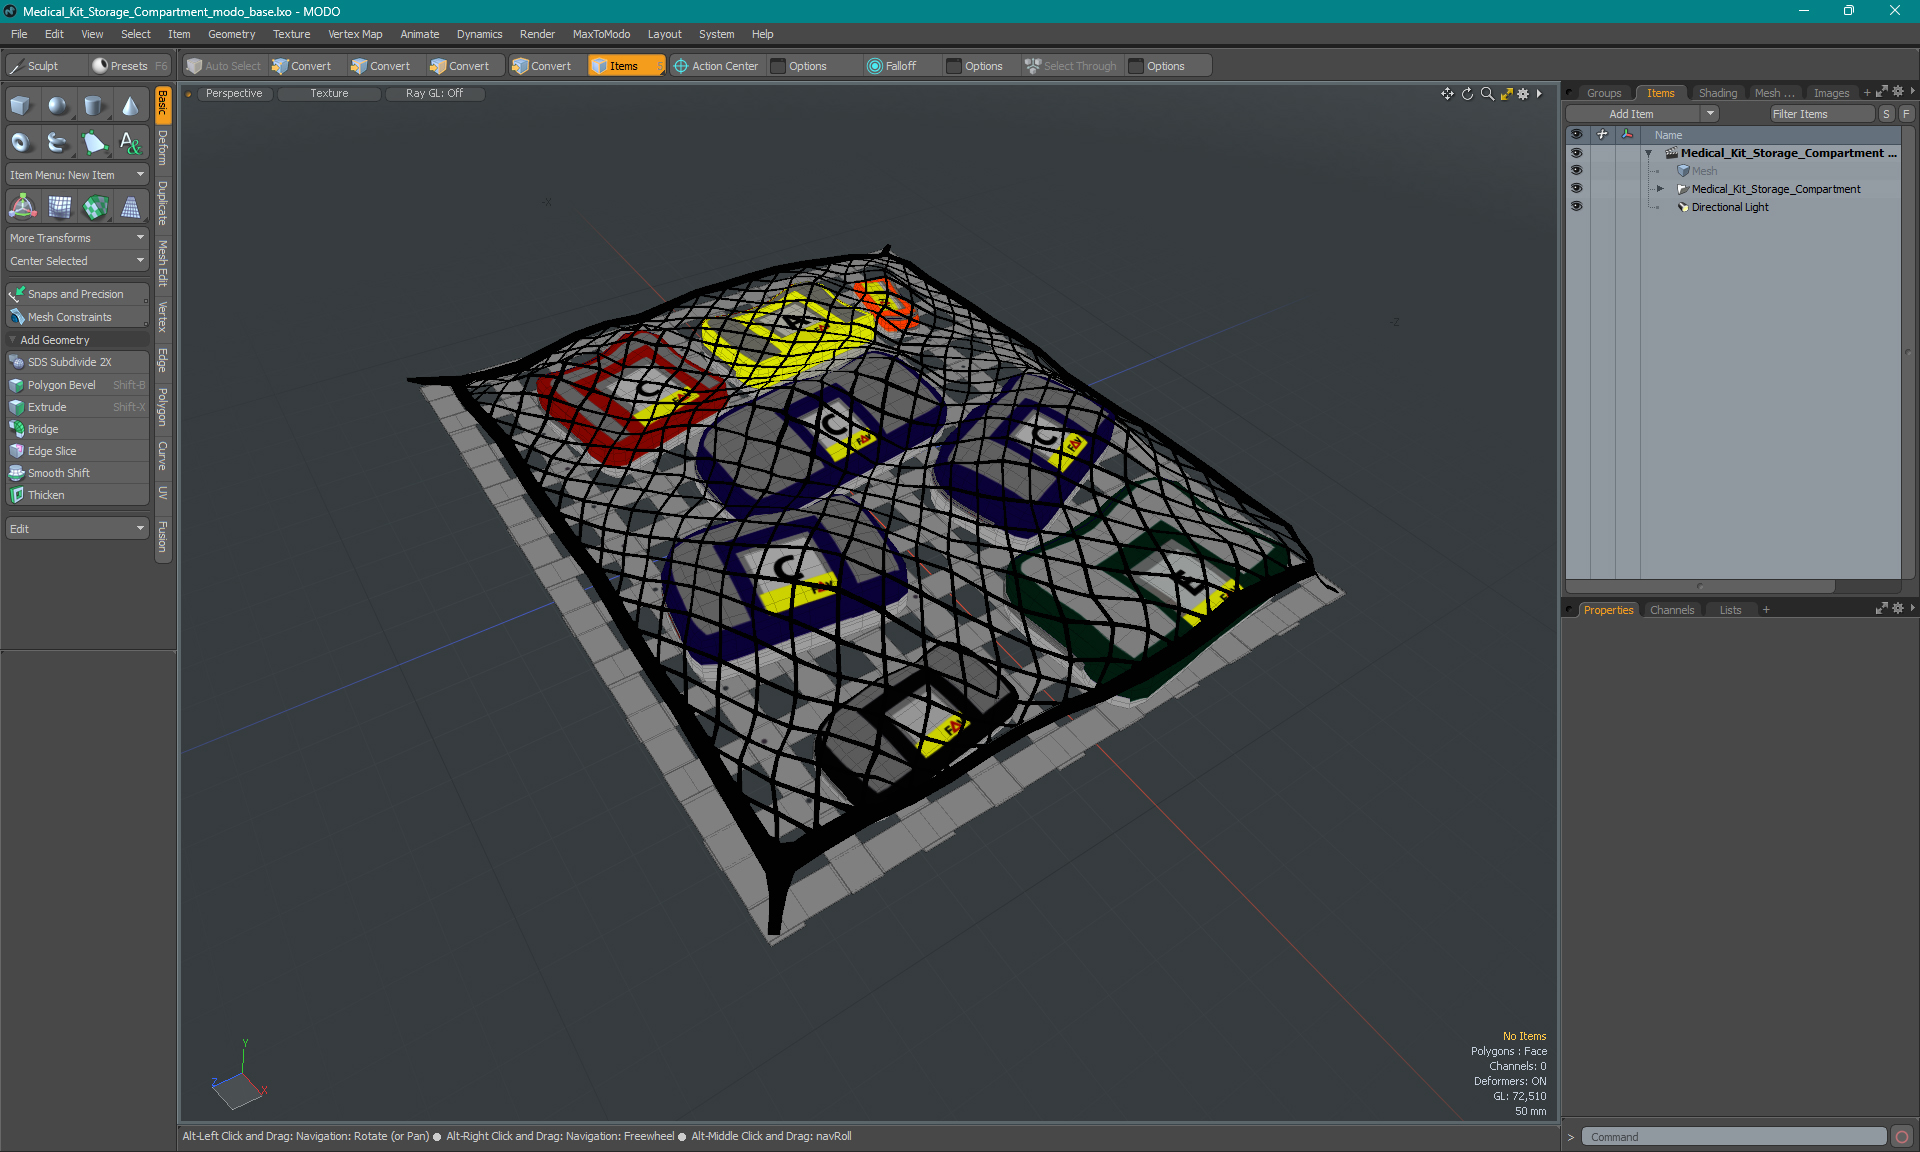Click the Items tab in top toolbar
The image size is (1920, 1152).
coord(624,66)
